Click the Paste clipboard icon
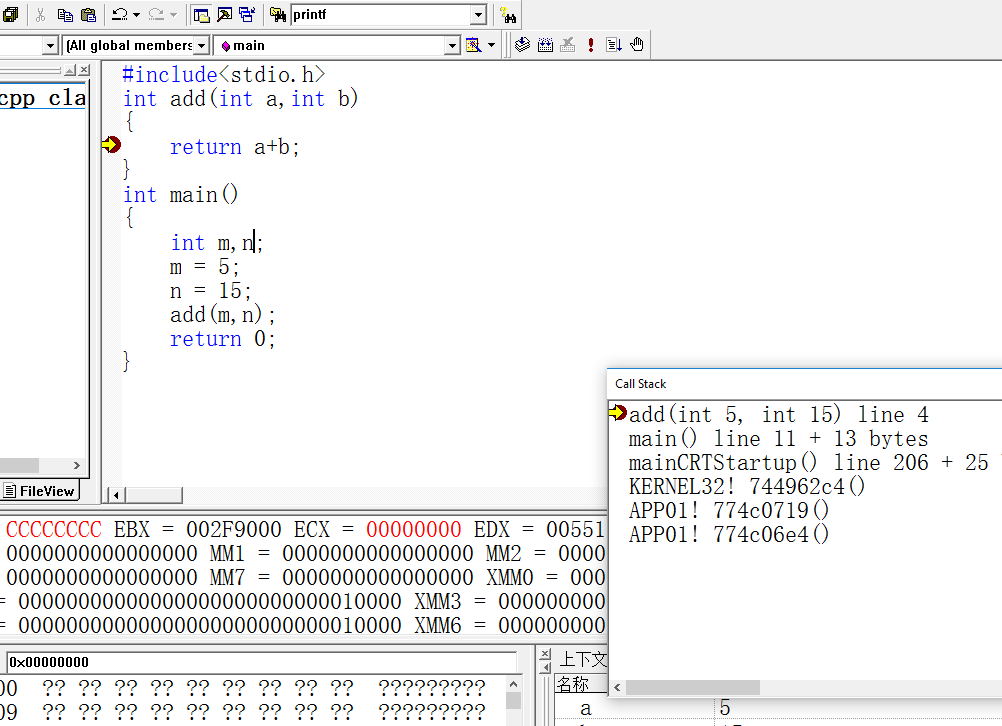 point(88,15)
